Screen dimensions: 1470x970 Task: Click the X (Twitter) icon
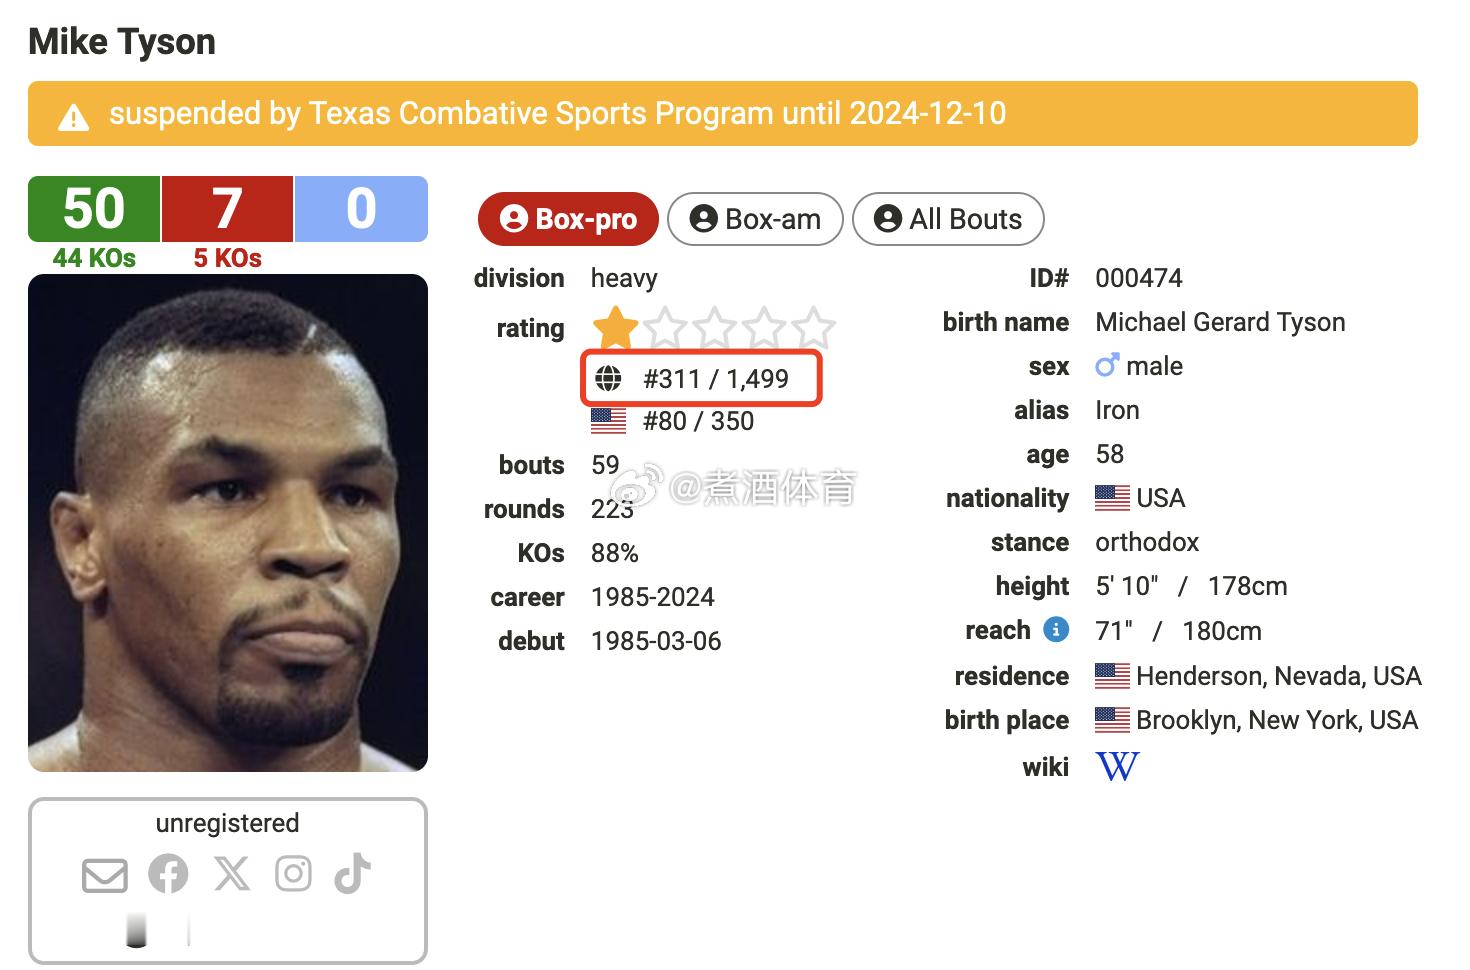pyautogui.click(x=232, y=874)
